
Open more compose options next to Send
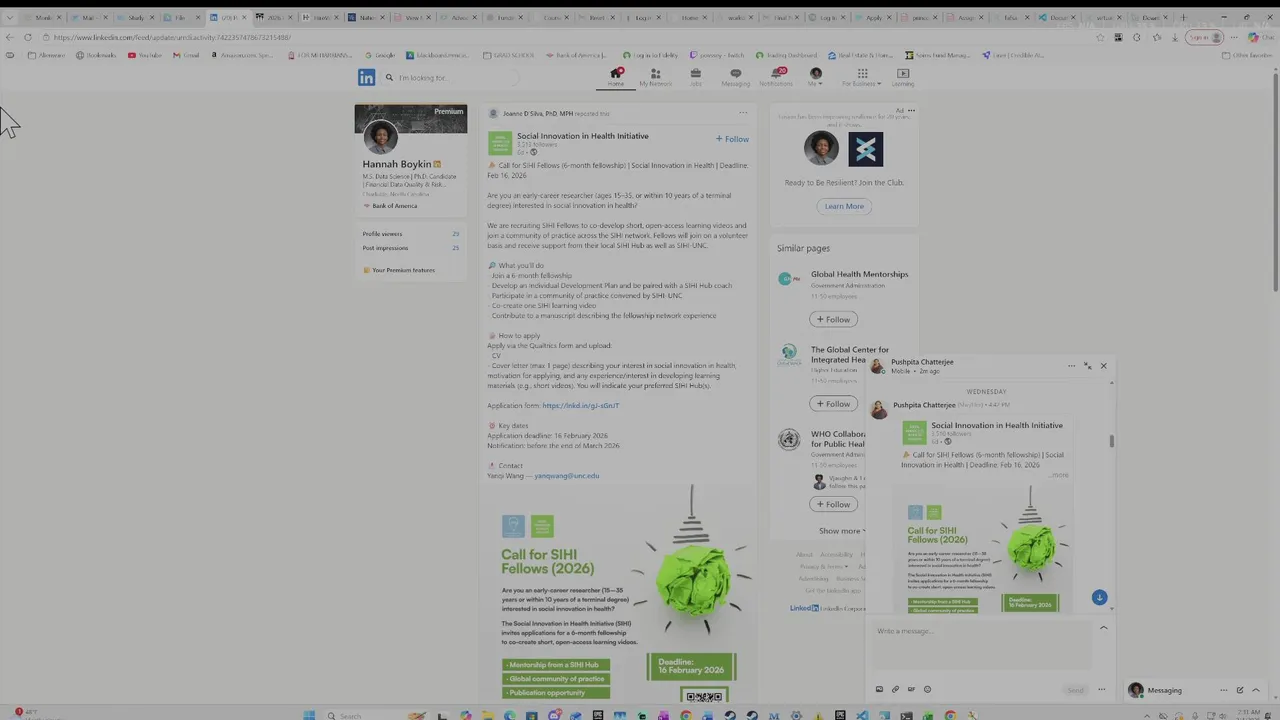[1102, 690]
